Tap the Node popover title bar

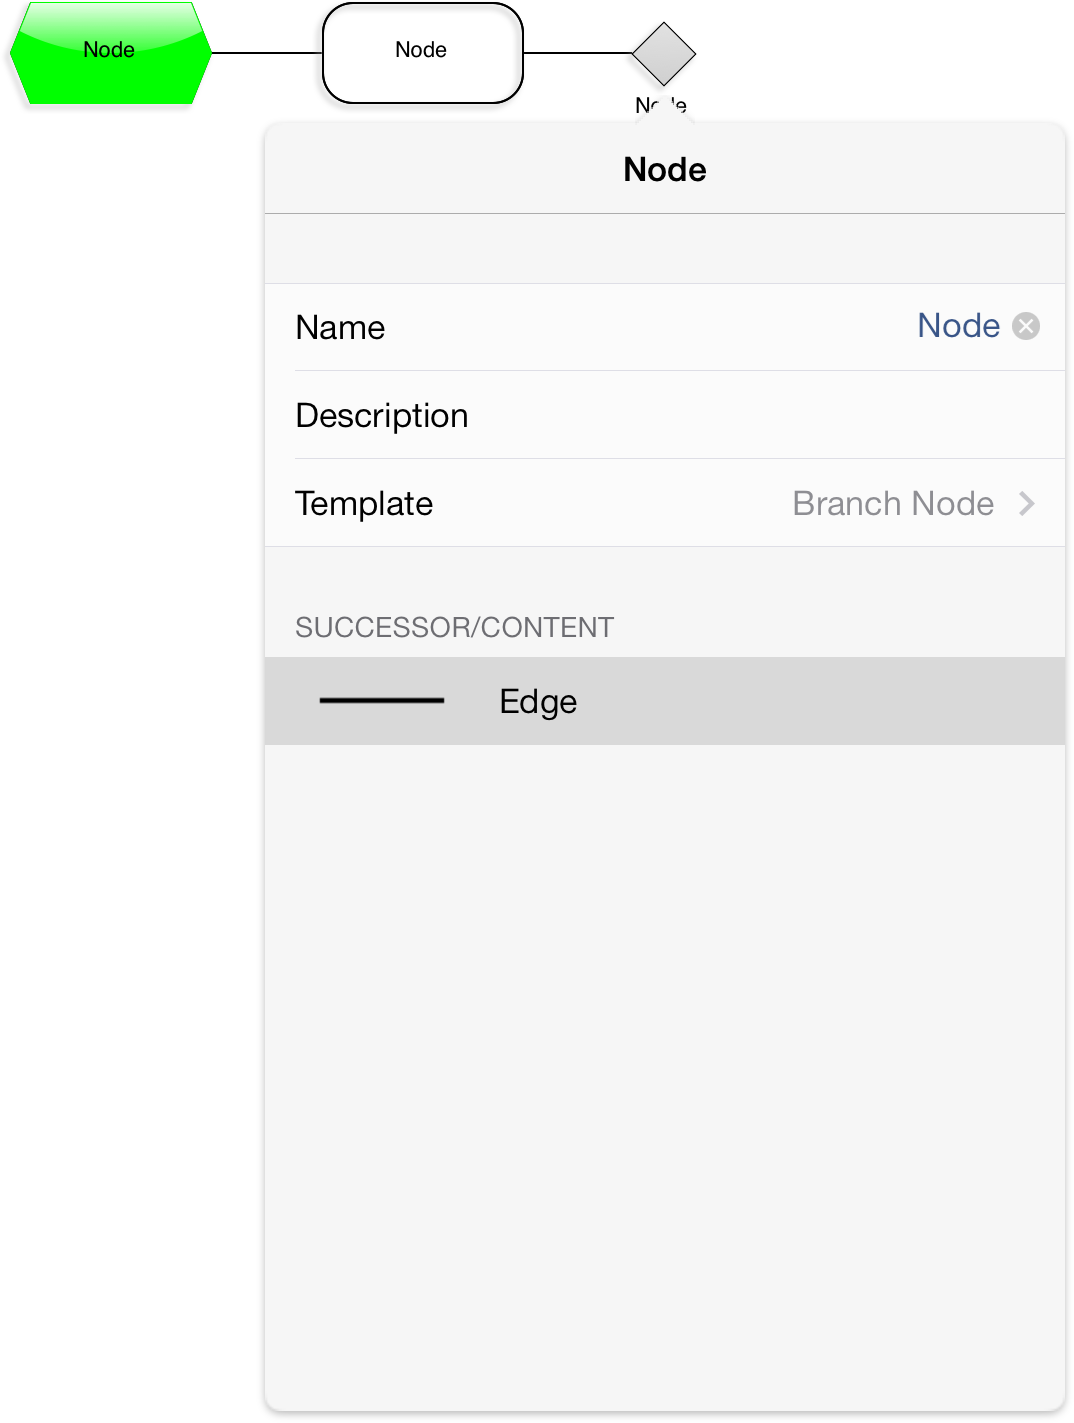[665, 169]
